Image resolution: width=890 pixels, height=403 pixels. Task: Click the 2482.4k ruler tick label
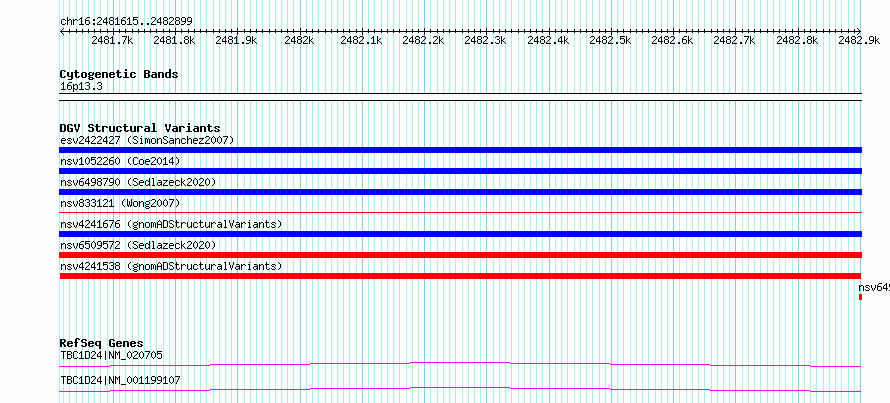coord(548,40)
